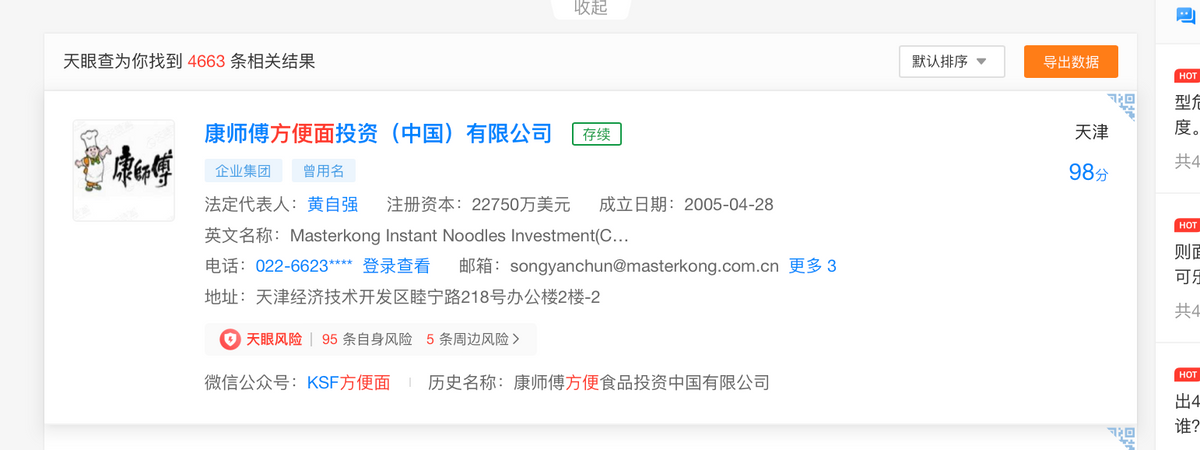Click the 导出数据 export button
Viewport: 1200px width, 450px height.
(x=1071, y=61)
